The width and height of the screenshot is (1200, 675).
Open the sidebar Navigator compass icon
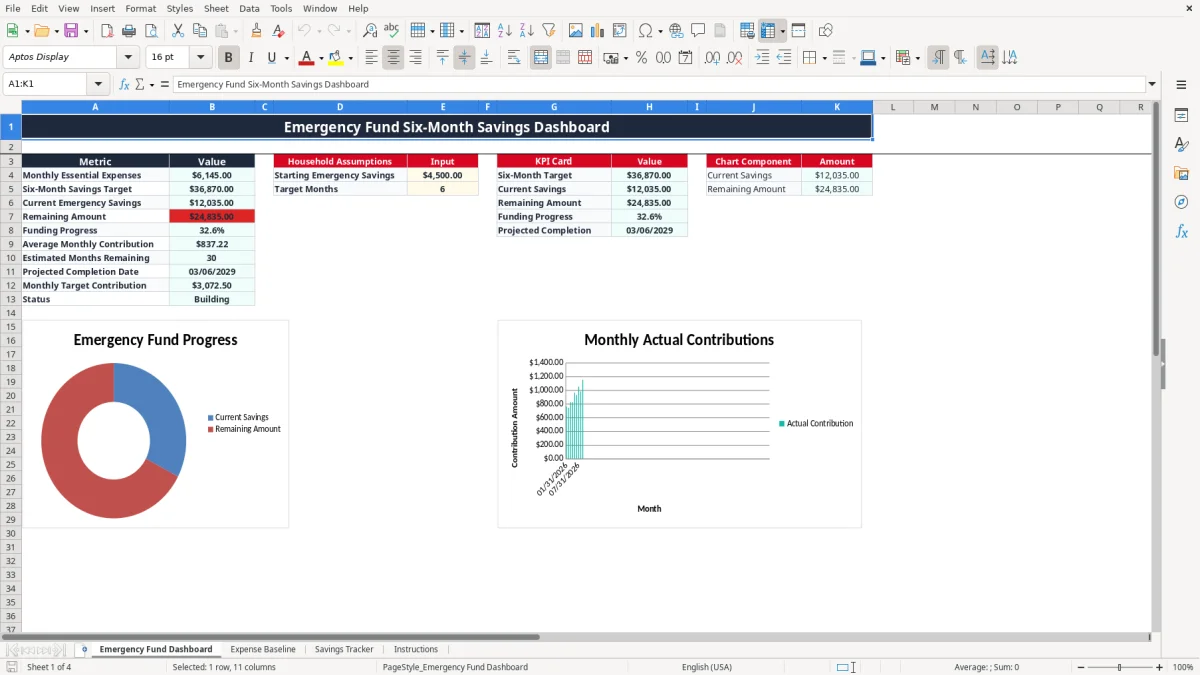point(1181,202)
